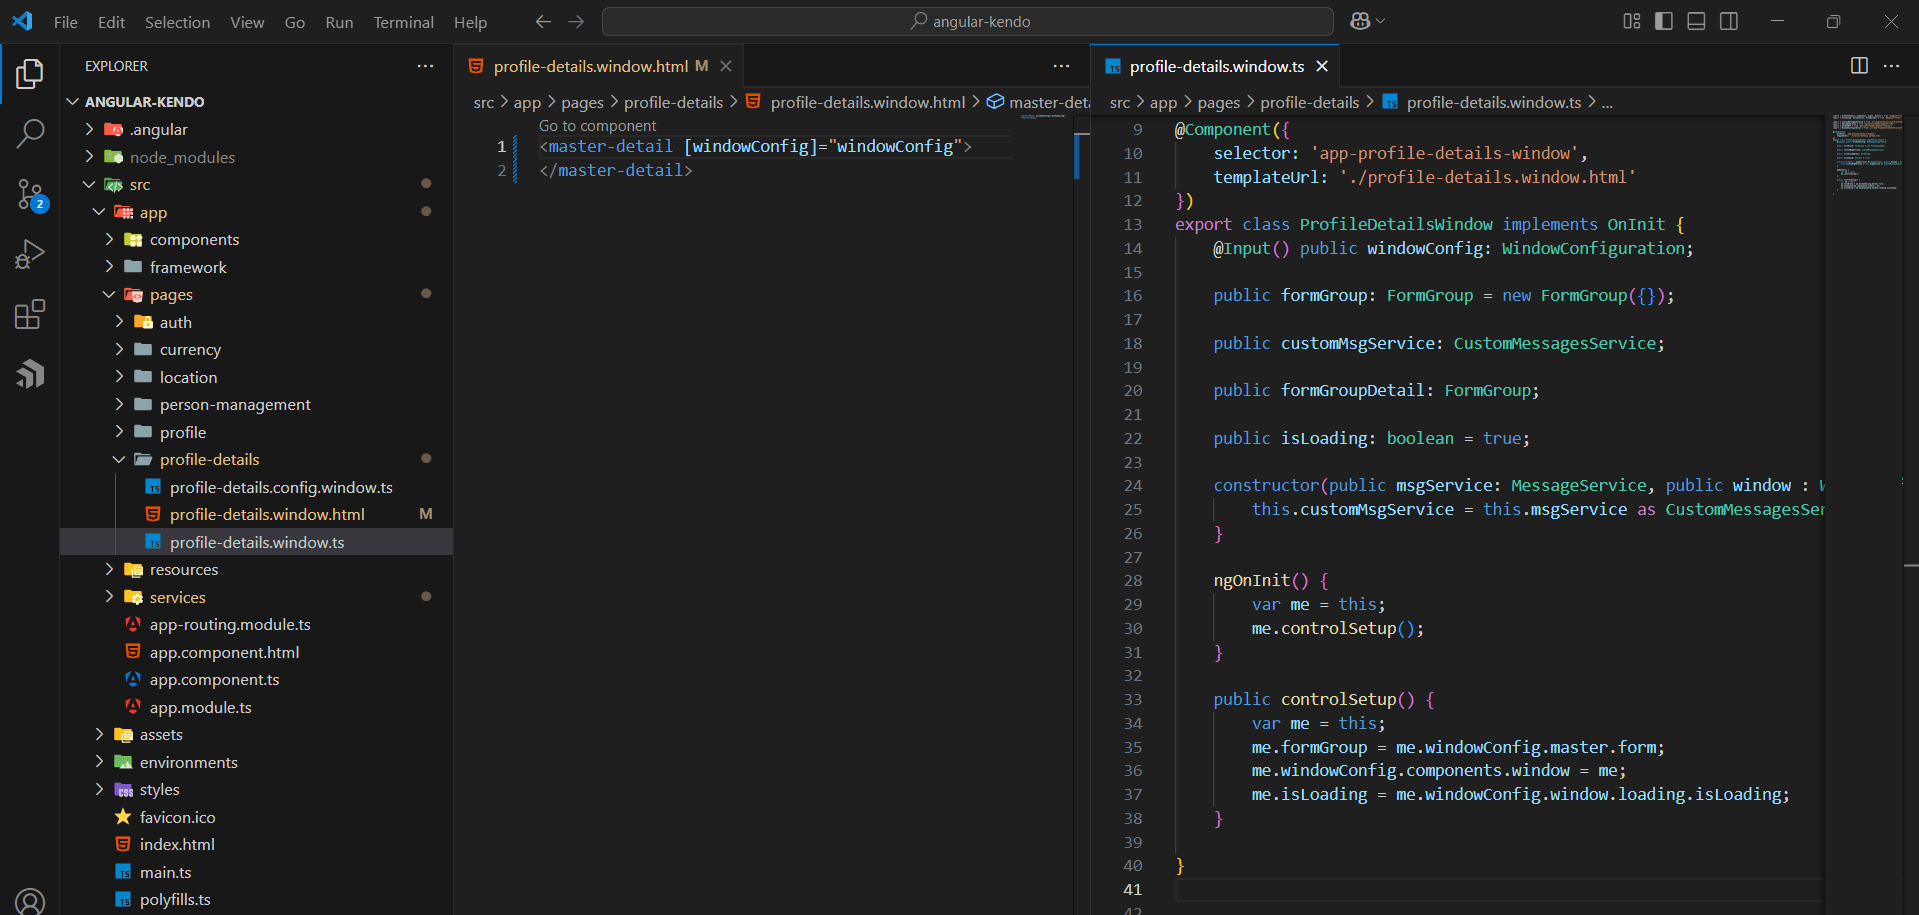This screenshot has height=915, width=1919.
Task: Expand the node_modules folder
Action: pyautogui.click(x=90, y=157)
